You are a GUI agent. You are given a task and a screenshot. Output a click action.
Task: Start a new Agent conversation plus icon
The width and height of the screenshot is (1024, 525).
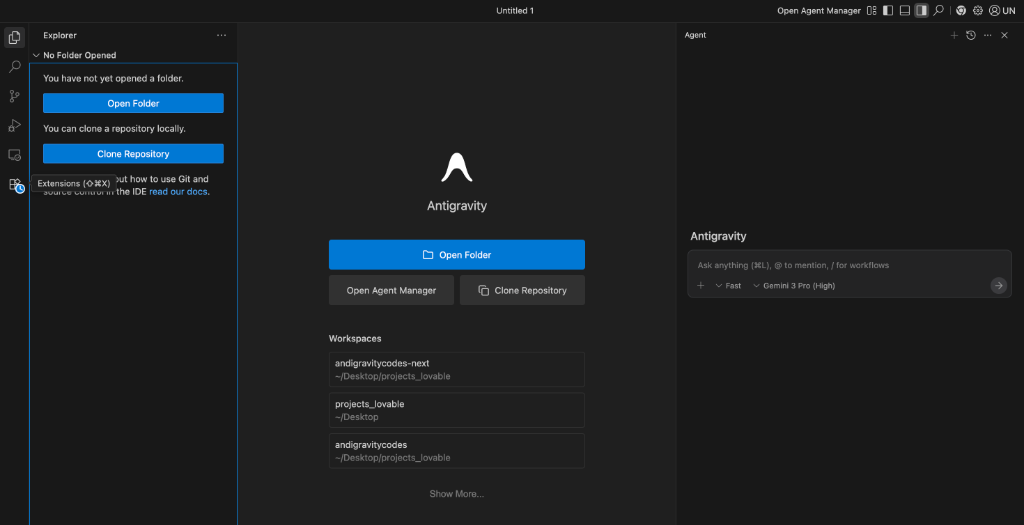[x=954, y=35]
